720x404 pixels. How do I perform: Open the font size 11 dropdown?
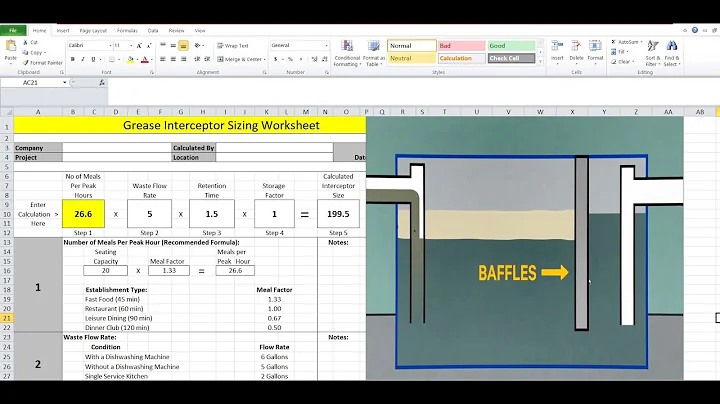coord(131,45)
